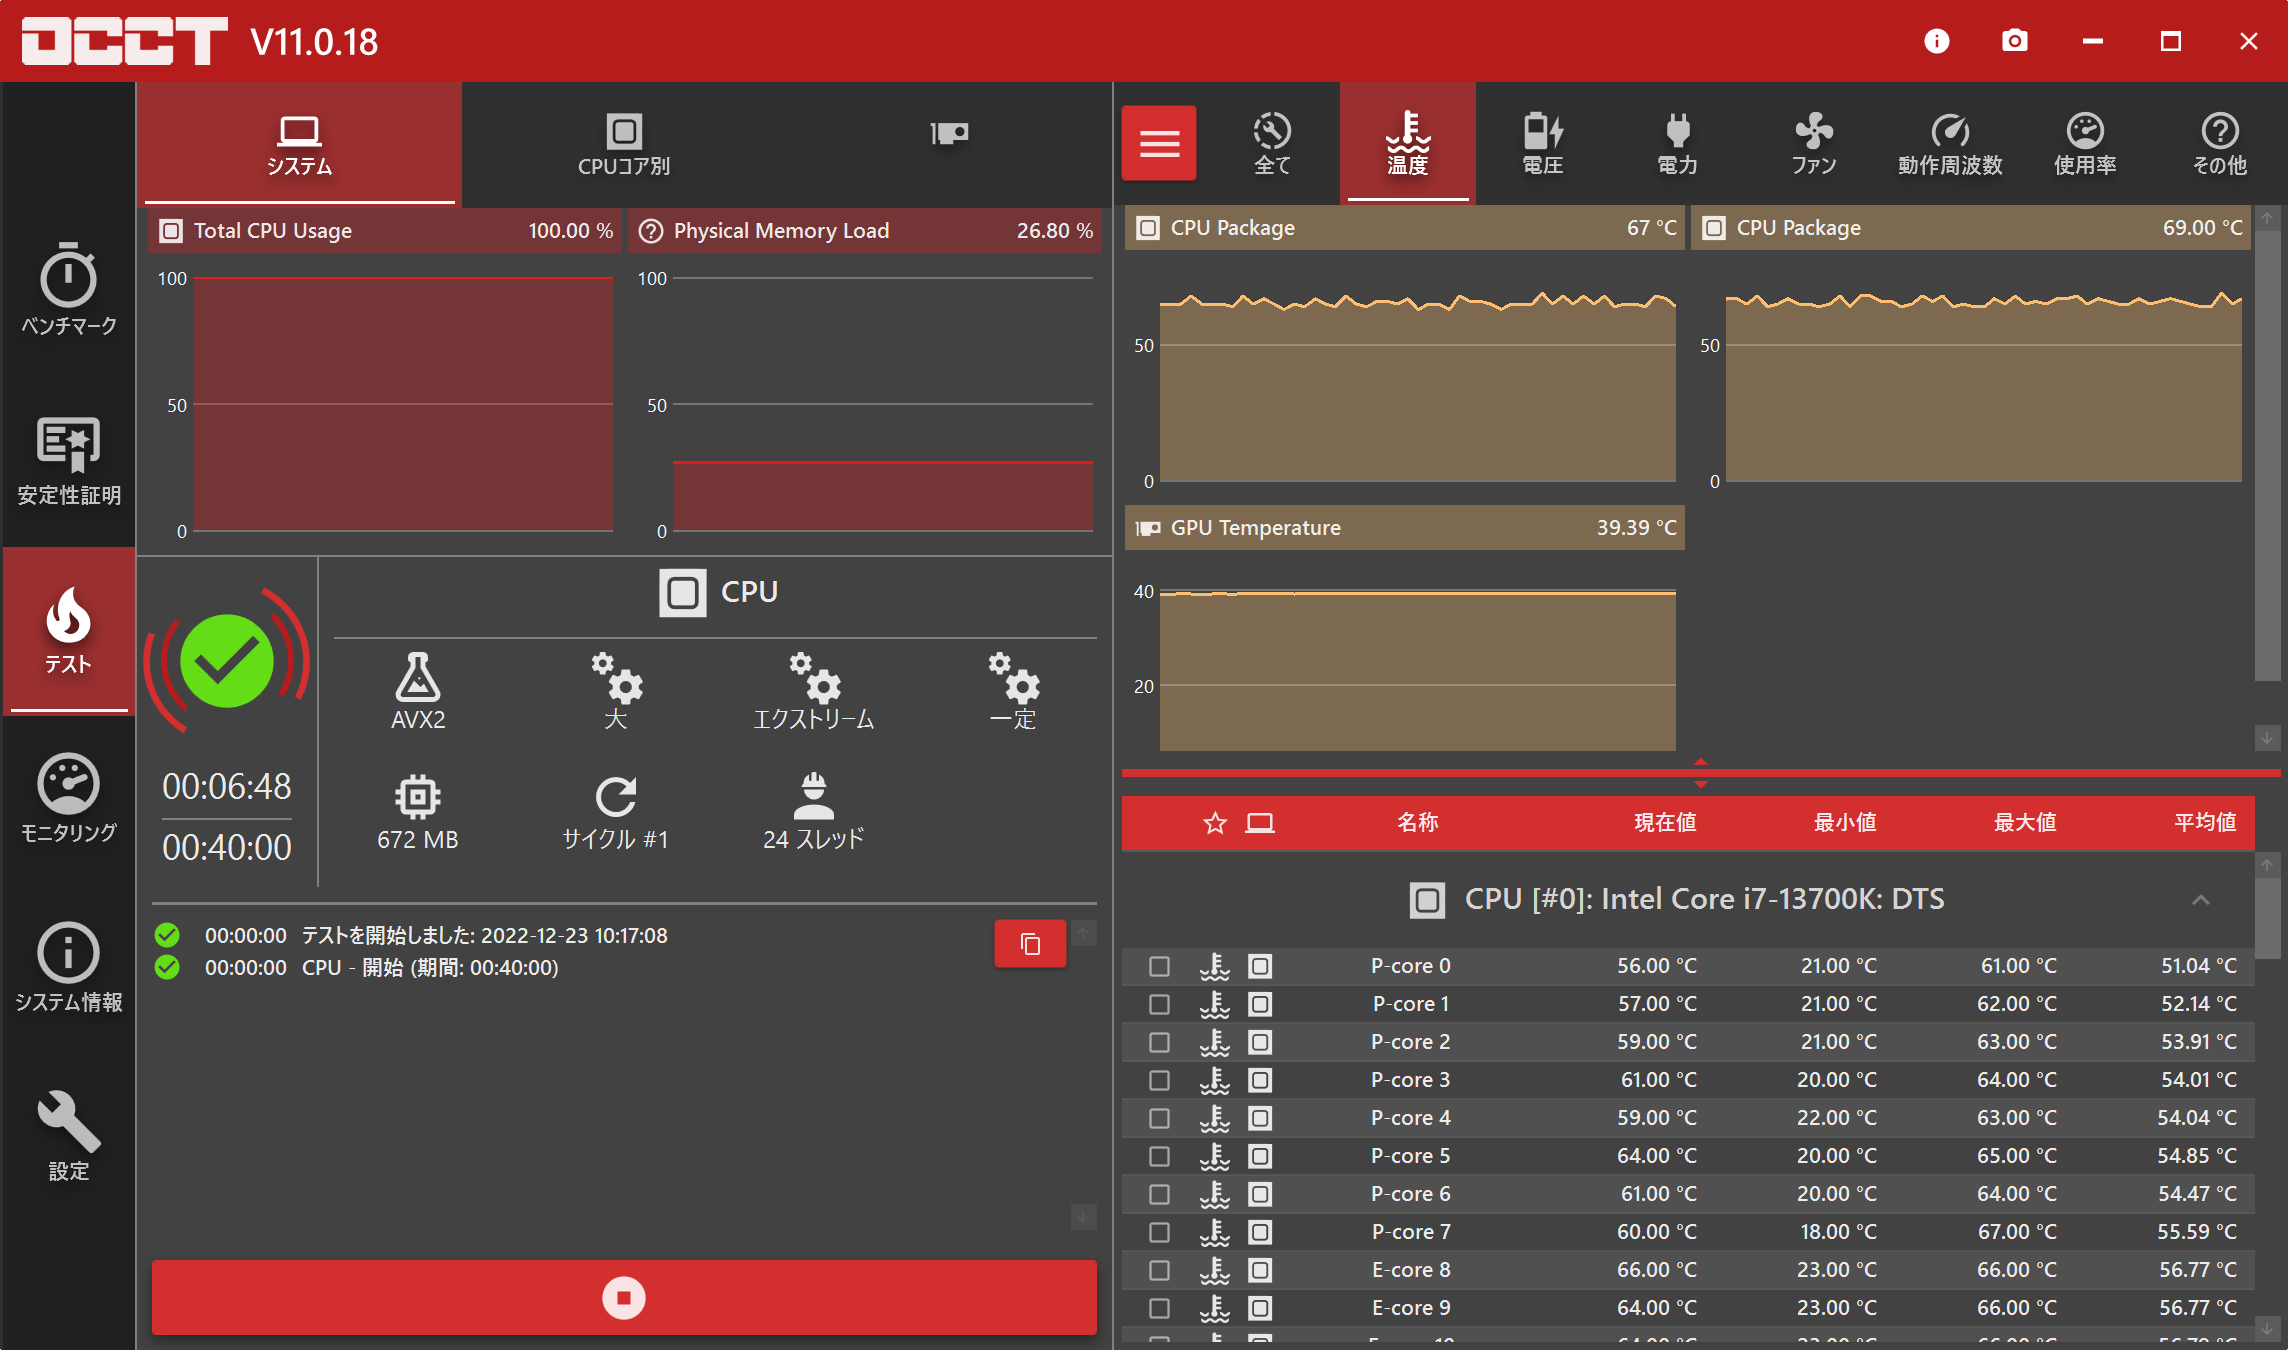
Task: Select the ファン fan tab
Action: pyautogui.click(x=1814, y=143)
